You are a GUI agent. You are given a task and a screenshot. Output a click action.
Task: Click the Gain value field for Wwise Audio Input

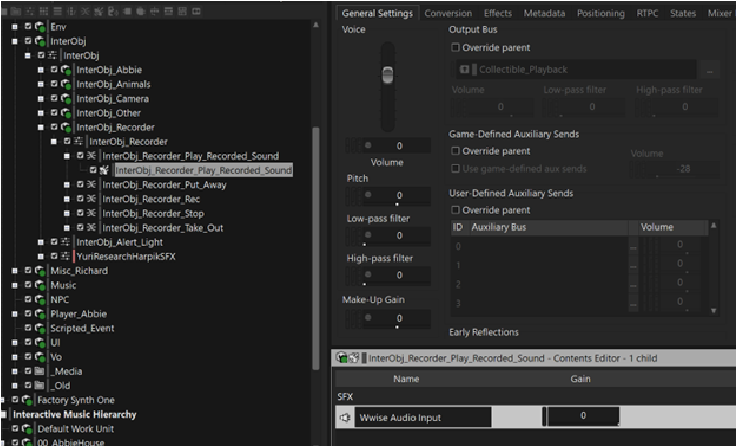tap(583, 416)
